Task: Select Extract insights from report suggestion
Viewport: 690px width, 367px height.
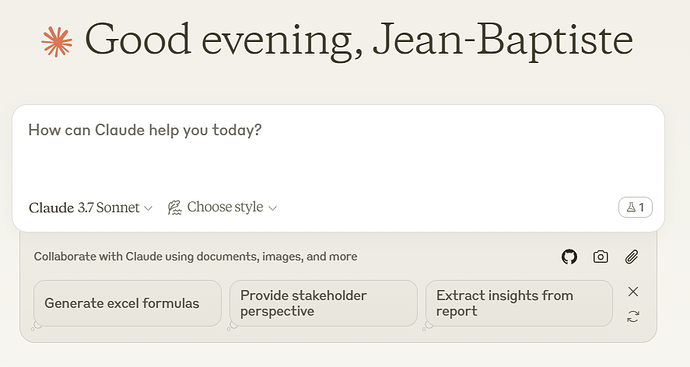Action: (519, 303)
